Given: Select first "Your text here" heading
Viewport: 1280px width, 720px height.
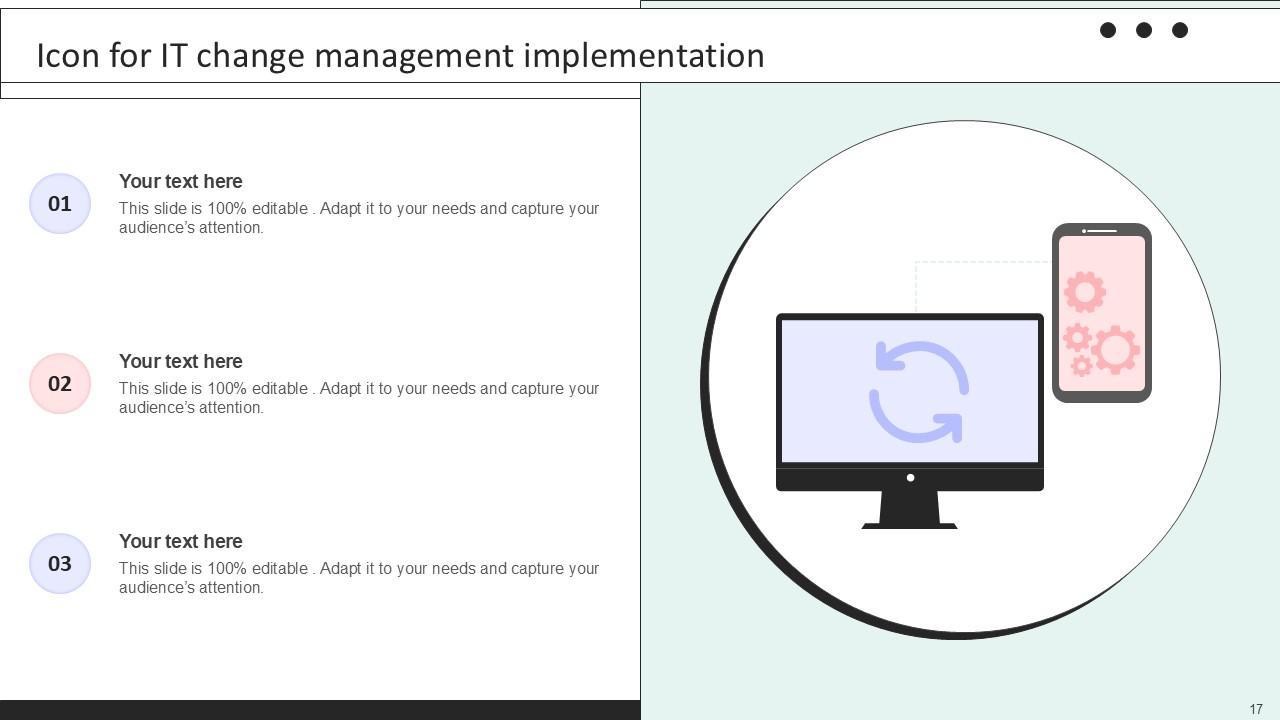Looking at the screenshot, I should click(x=181, y=181).
